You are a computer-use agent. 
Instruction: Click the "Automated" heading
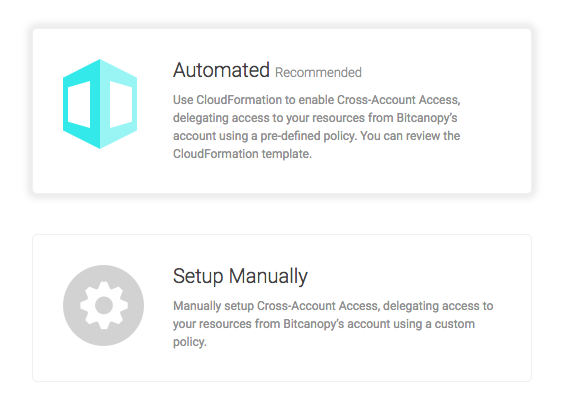click(221, 70)
